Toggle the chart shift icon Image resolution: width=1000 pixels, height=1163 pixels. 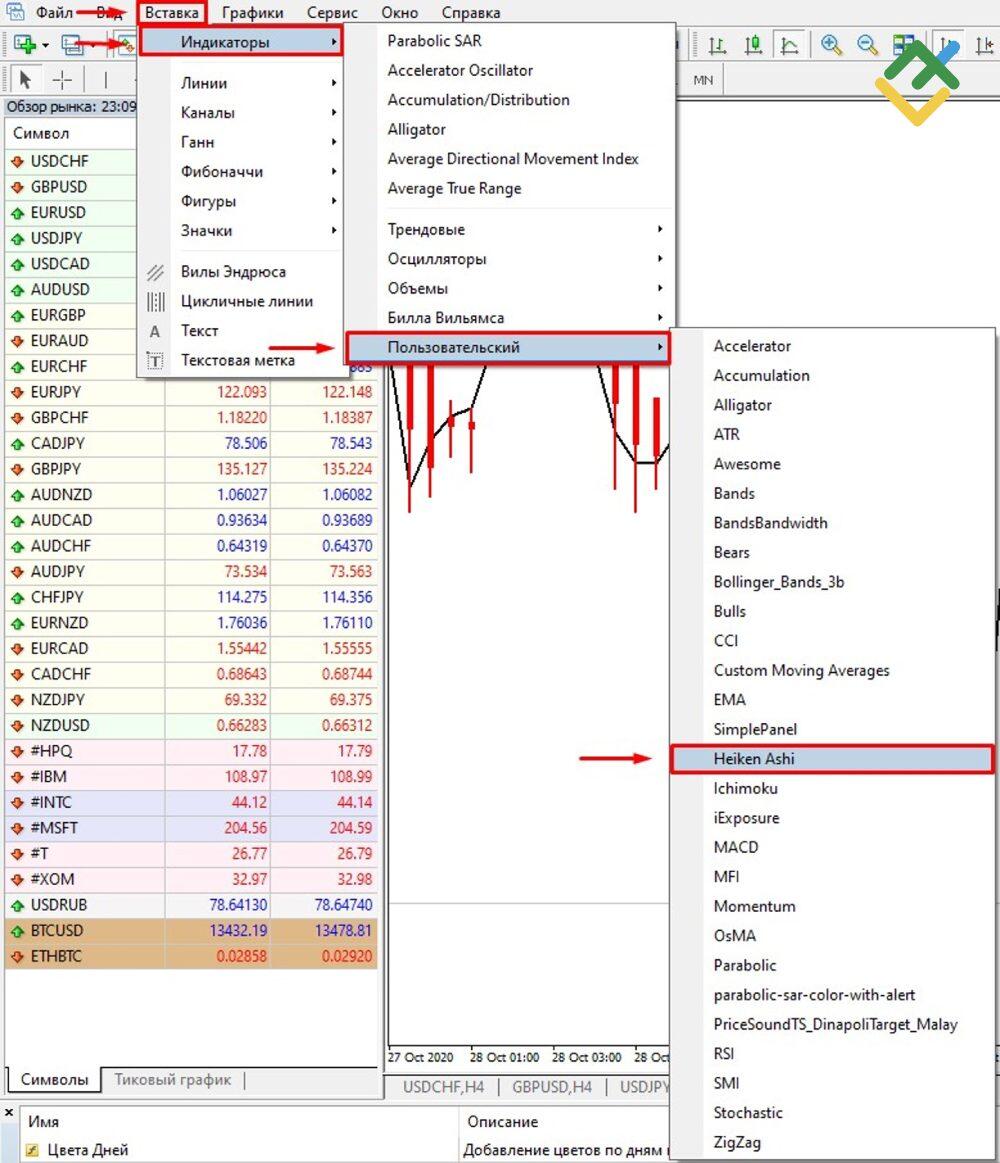coord(984,45)
